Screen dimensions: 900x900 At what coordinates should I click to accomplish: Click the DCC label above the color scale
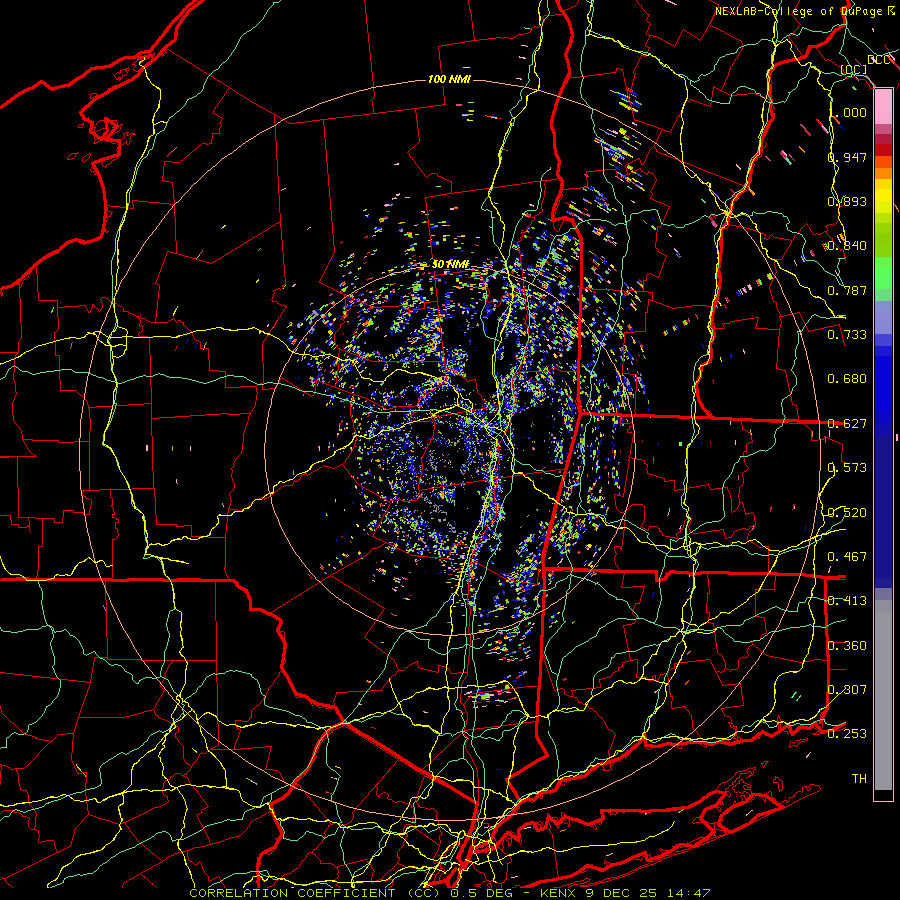878,60
